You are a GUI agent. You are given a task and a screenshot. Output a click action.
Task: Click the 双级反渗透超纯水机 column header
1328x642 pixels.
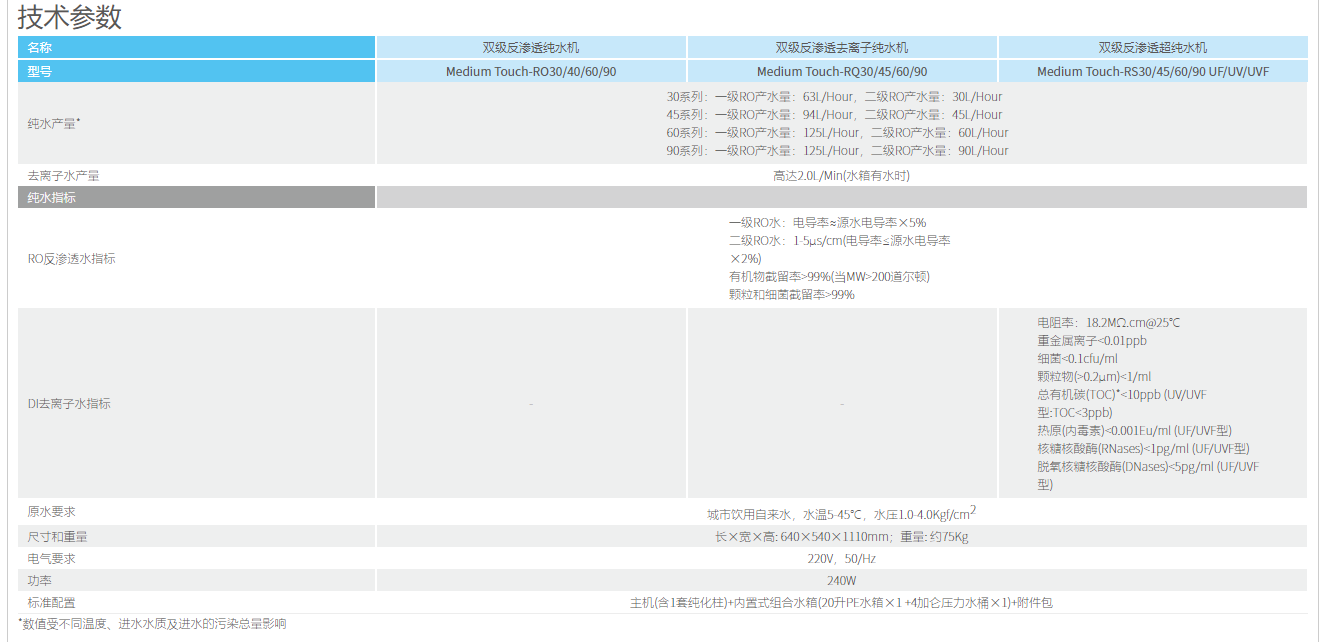pyautogui.click(x=1153, y=47)
